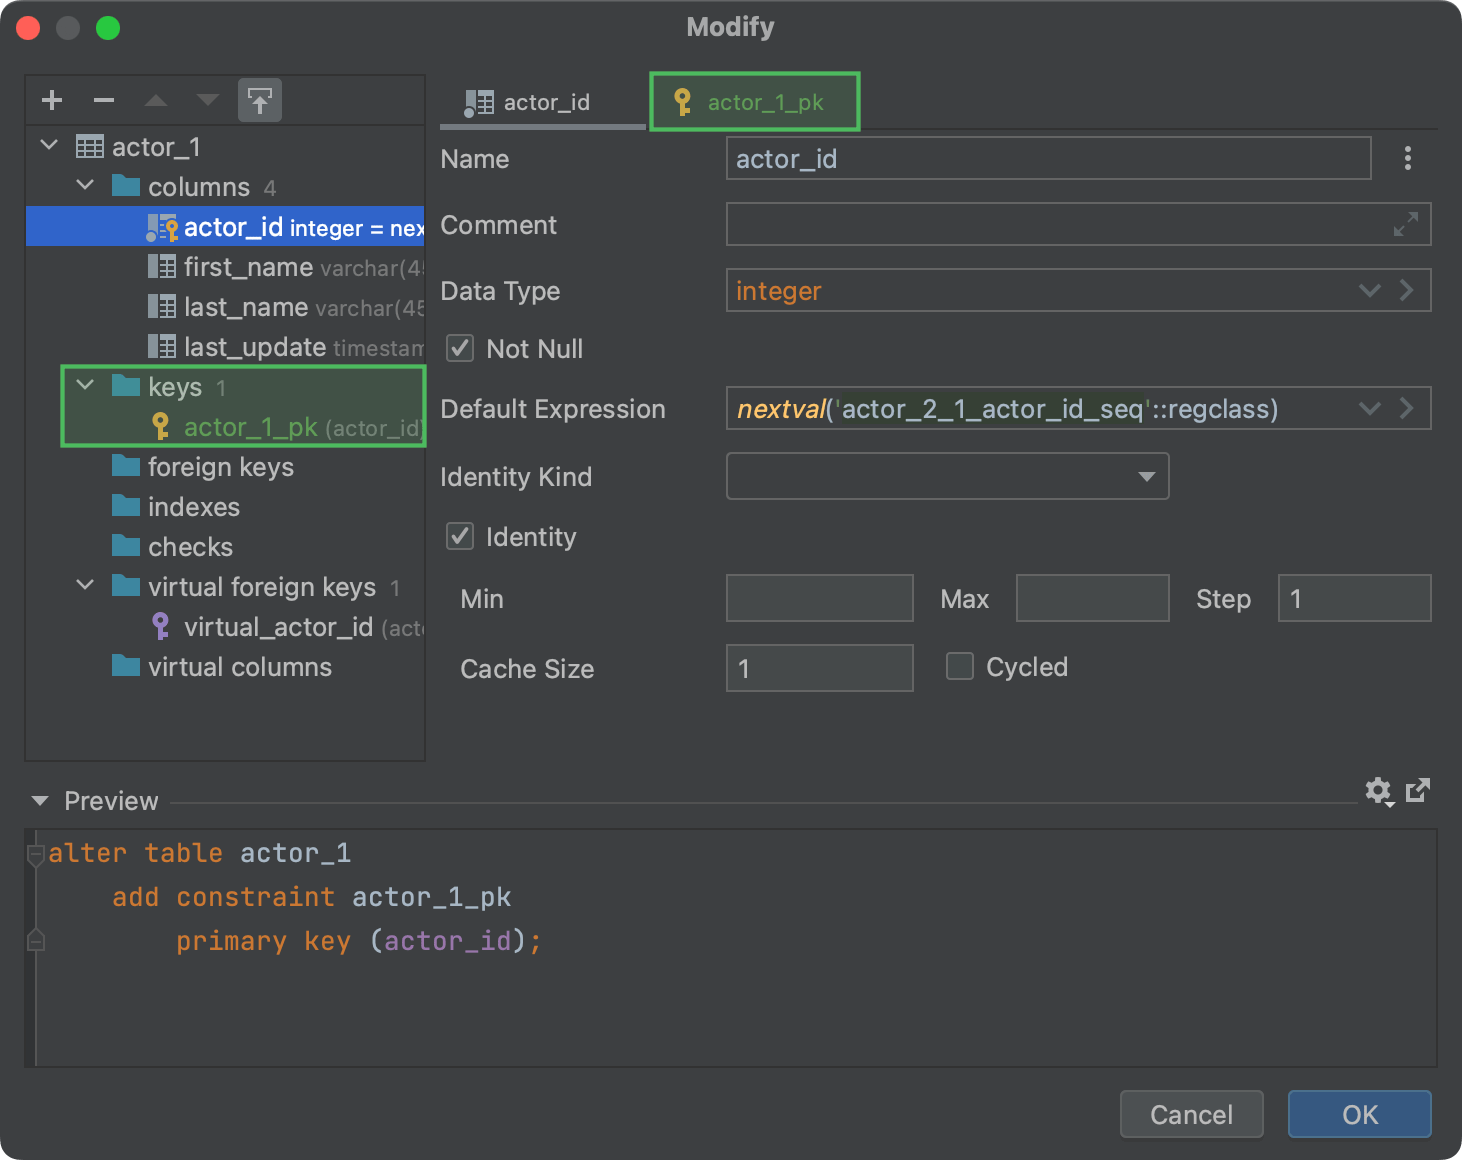Click the move-to-top arrow toolbar icon
The height and width of the screenshot is (1160, 1462).
(260, 100)
